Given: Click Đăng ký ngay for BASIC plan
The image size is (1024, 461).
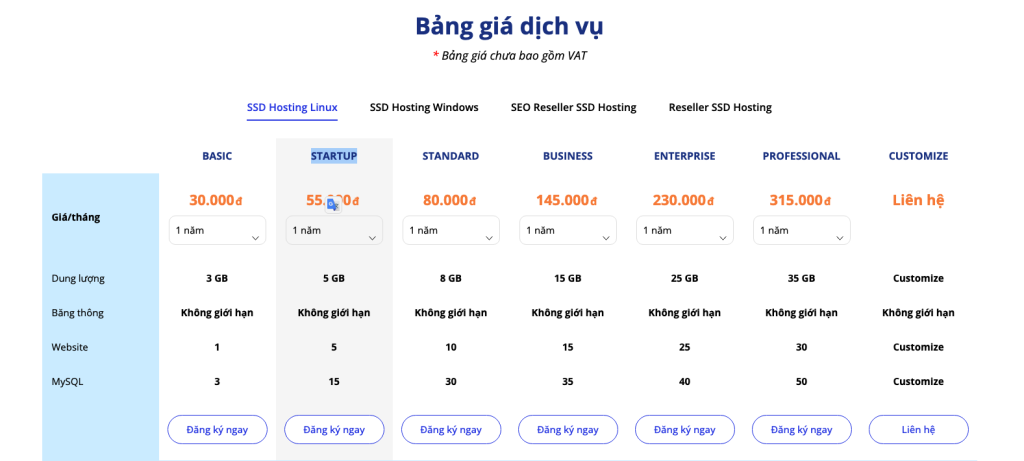Looking at the screenshot, I should tap(217, 429).
